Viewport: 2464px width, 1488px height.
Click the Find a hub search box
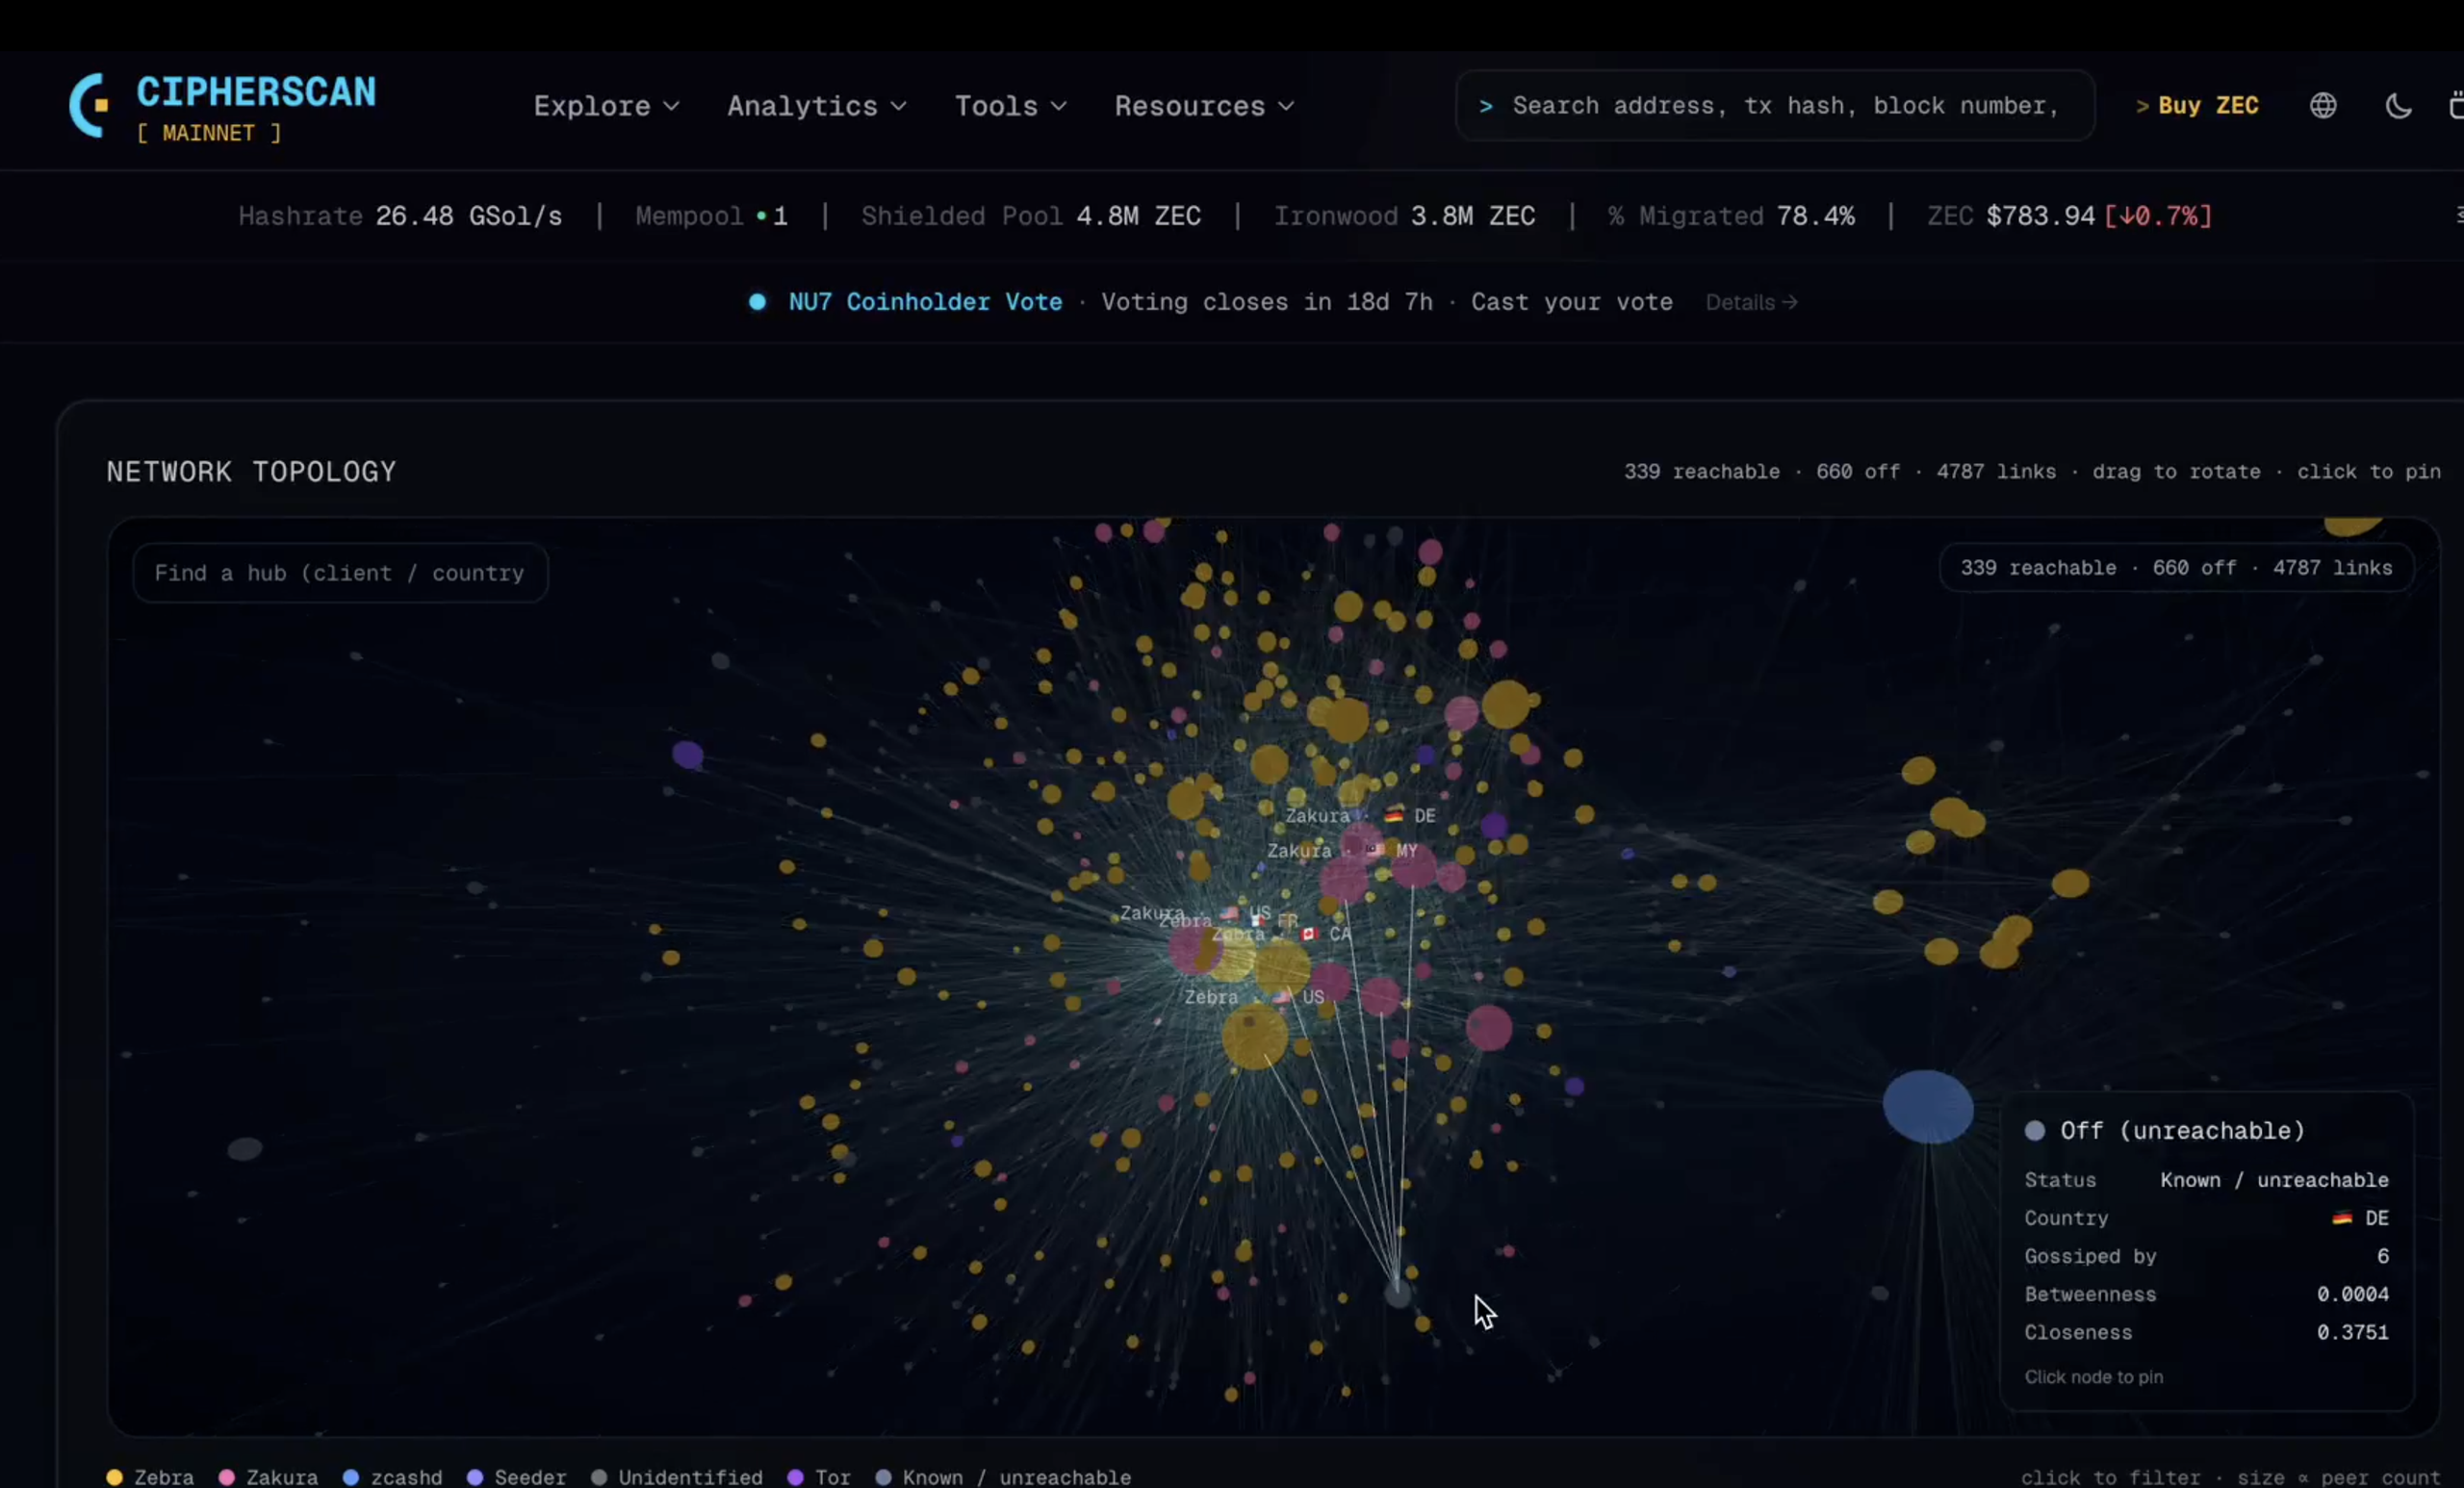(x=340, y=573)
